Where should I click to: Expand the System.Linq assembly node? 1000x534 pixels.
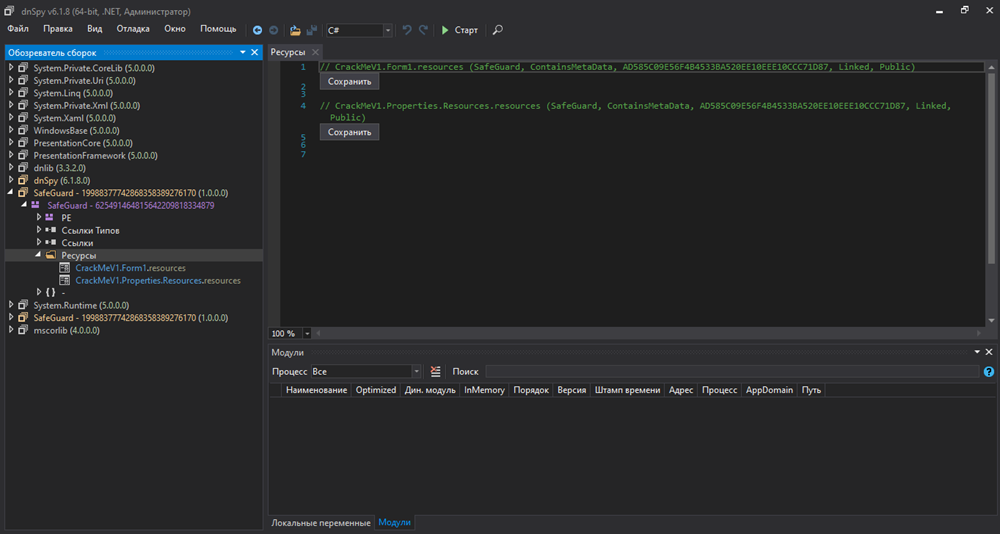coord(11,93)
